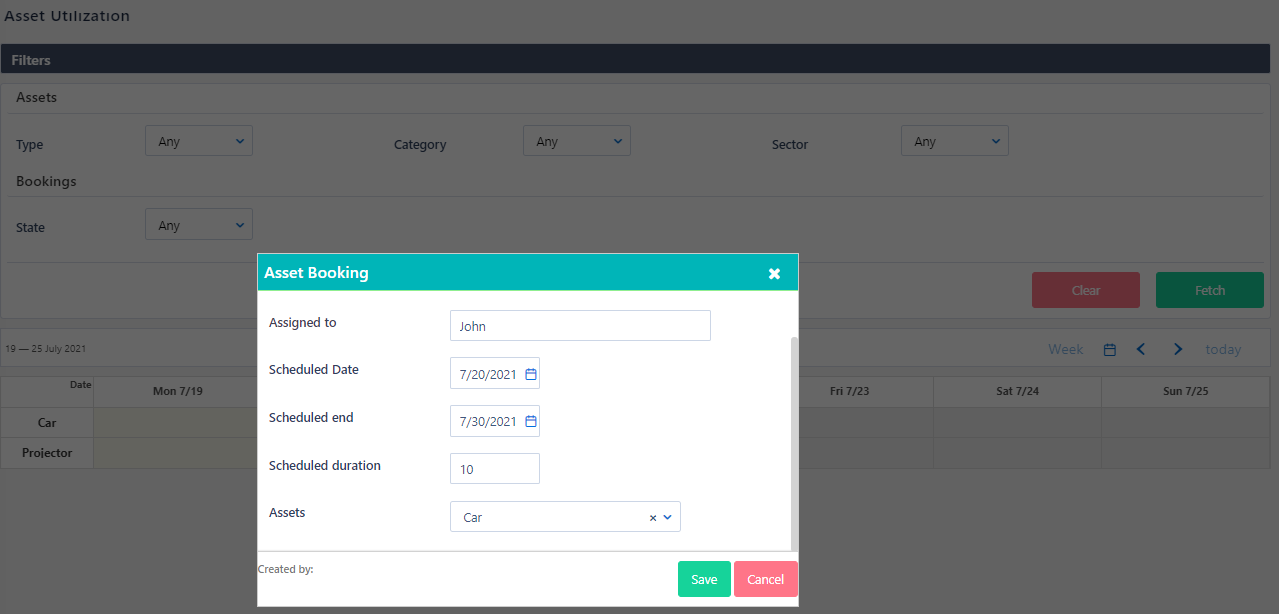The width and height of the screenshot is (1279, 614).
Task: Remove Car from Assets using the x icon
Action: click(652, 517)
